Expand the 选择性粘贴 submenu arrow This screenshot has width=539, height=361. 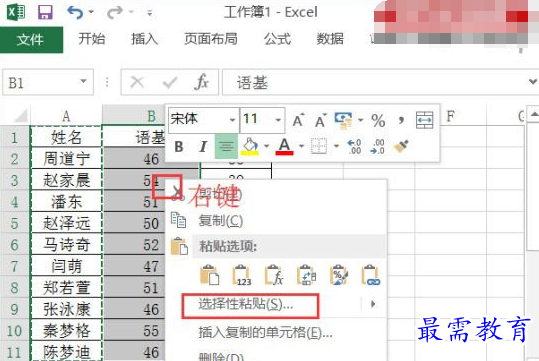pyautogui.click(x=373, y=304)
